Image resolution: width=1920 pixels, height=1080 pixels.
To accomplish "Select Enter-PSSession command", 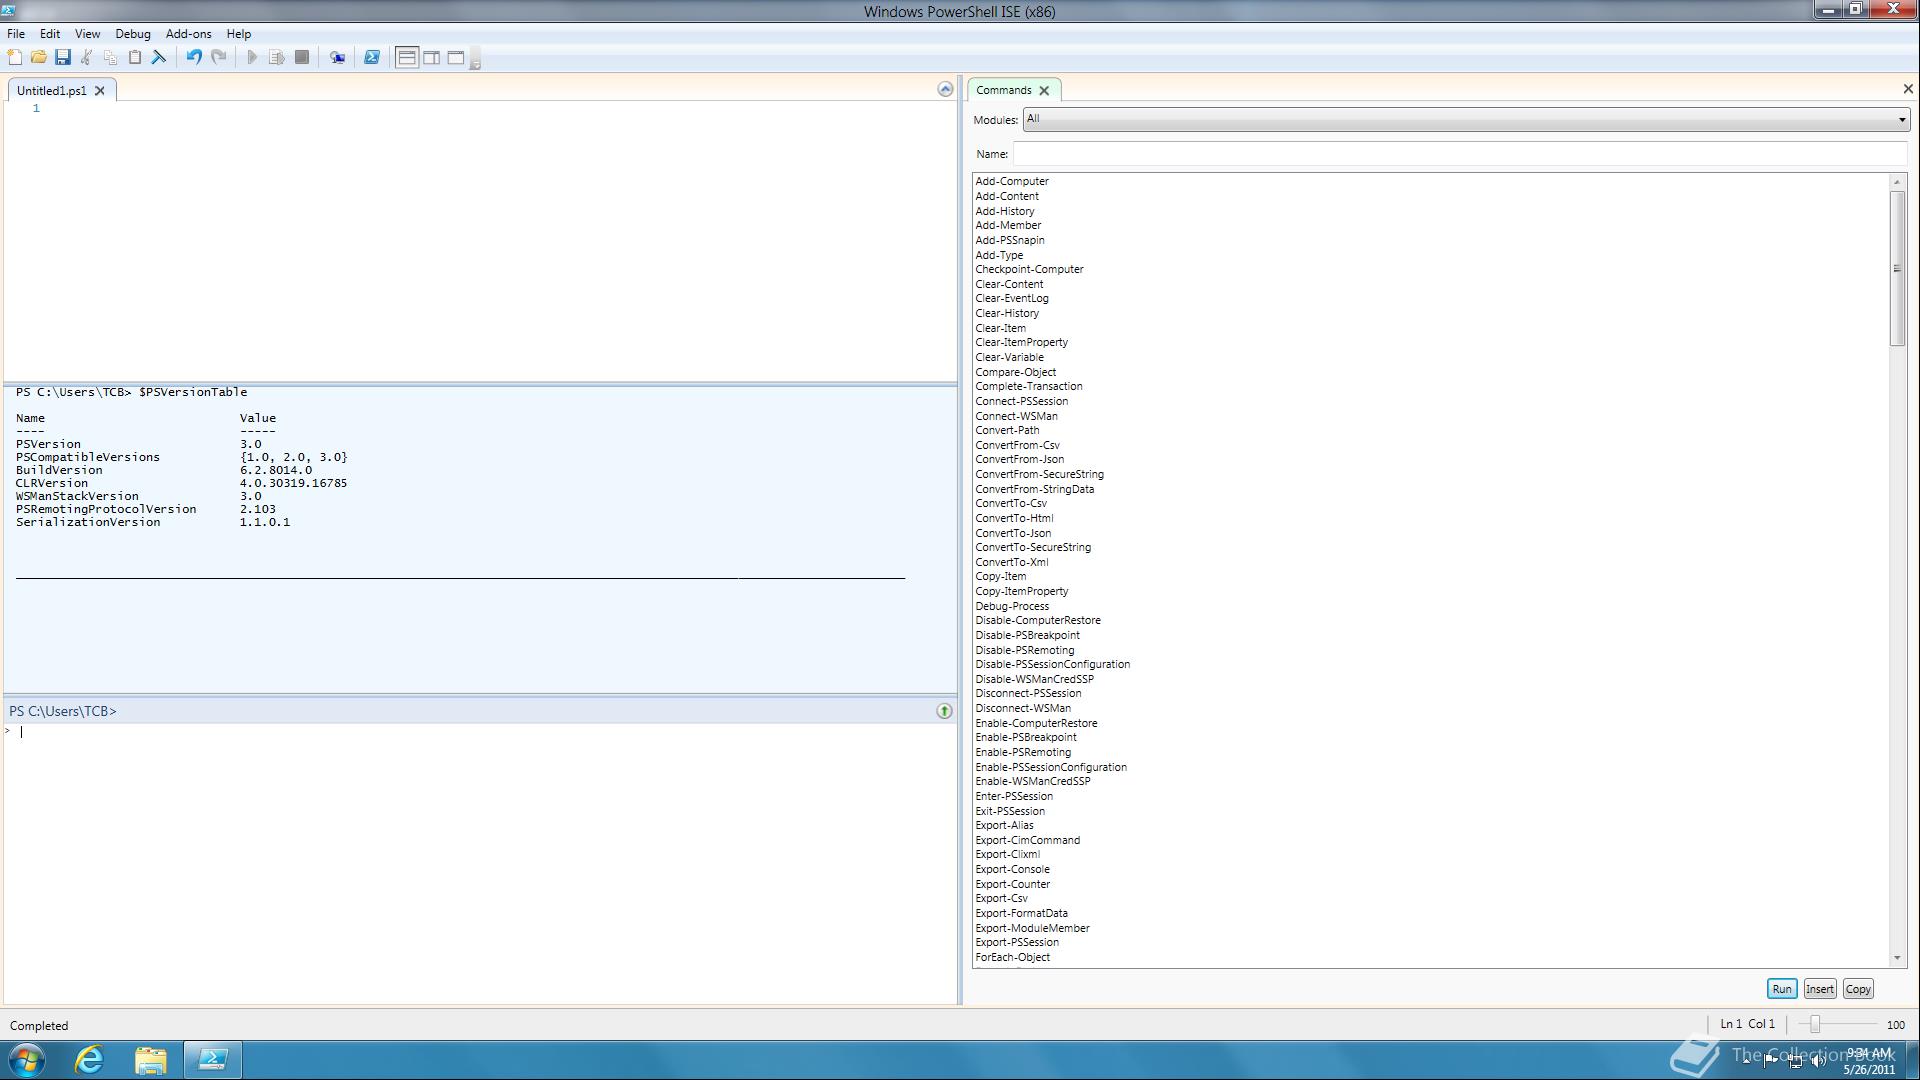I will [x=1013, y=796].
